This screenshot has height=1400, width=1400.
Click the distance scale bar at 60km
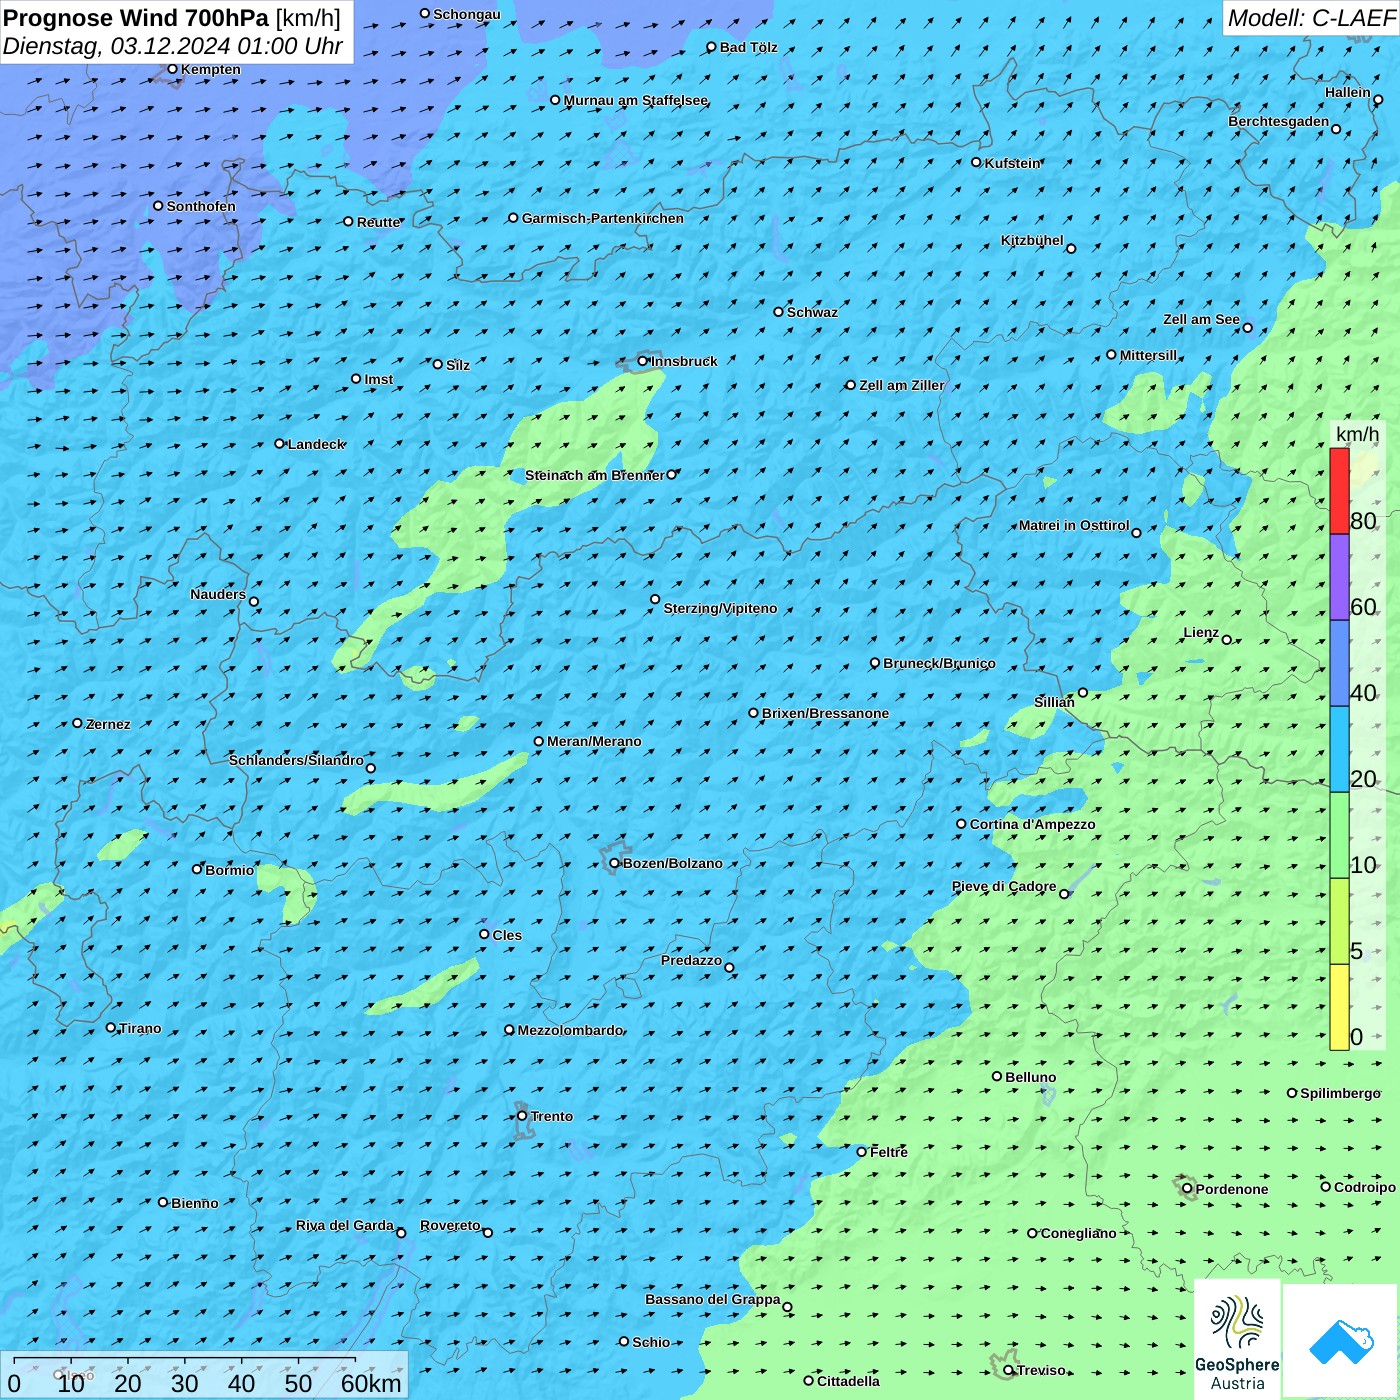point(356,1361)
